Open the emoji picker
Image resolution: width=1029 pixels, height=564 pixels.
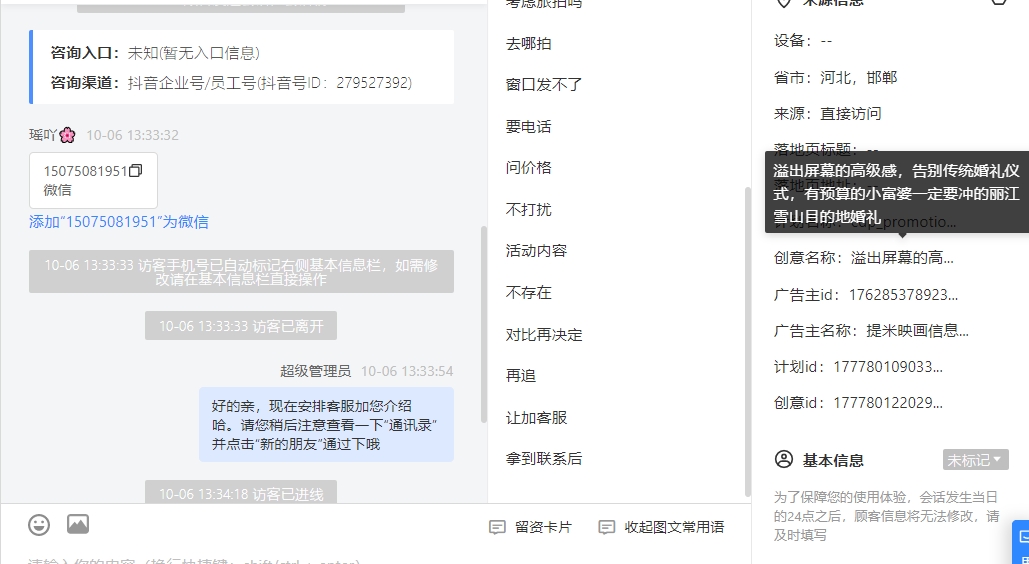point(39,525)
